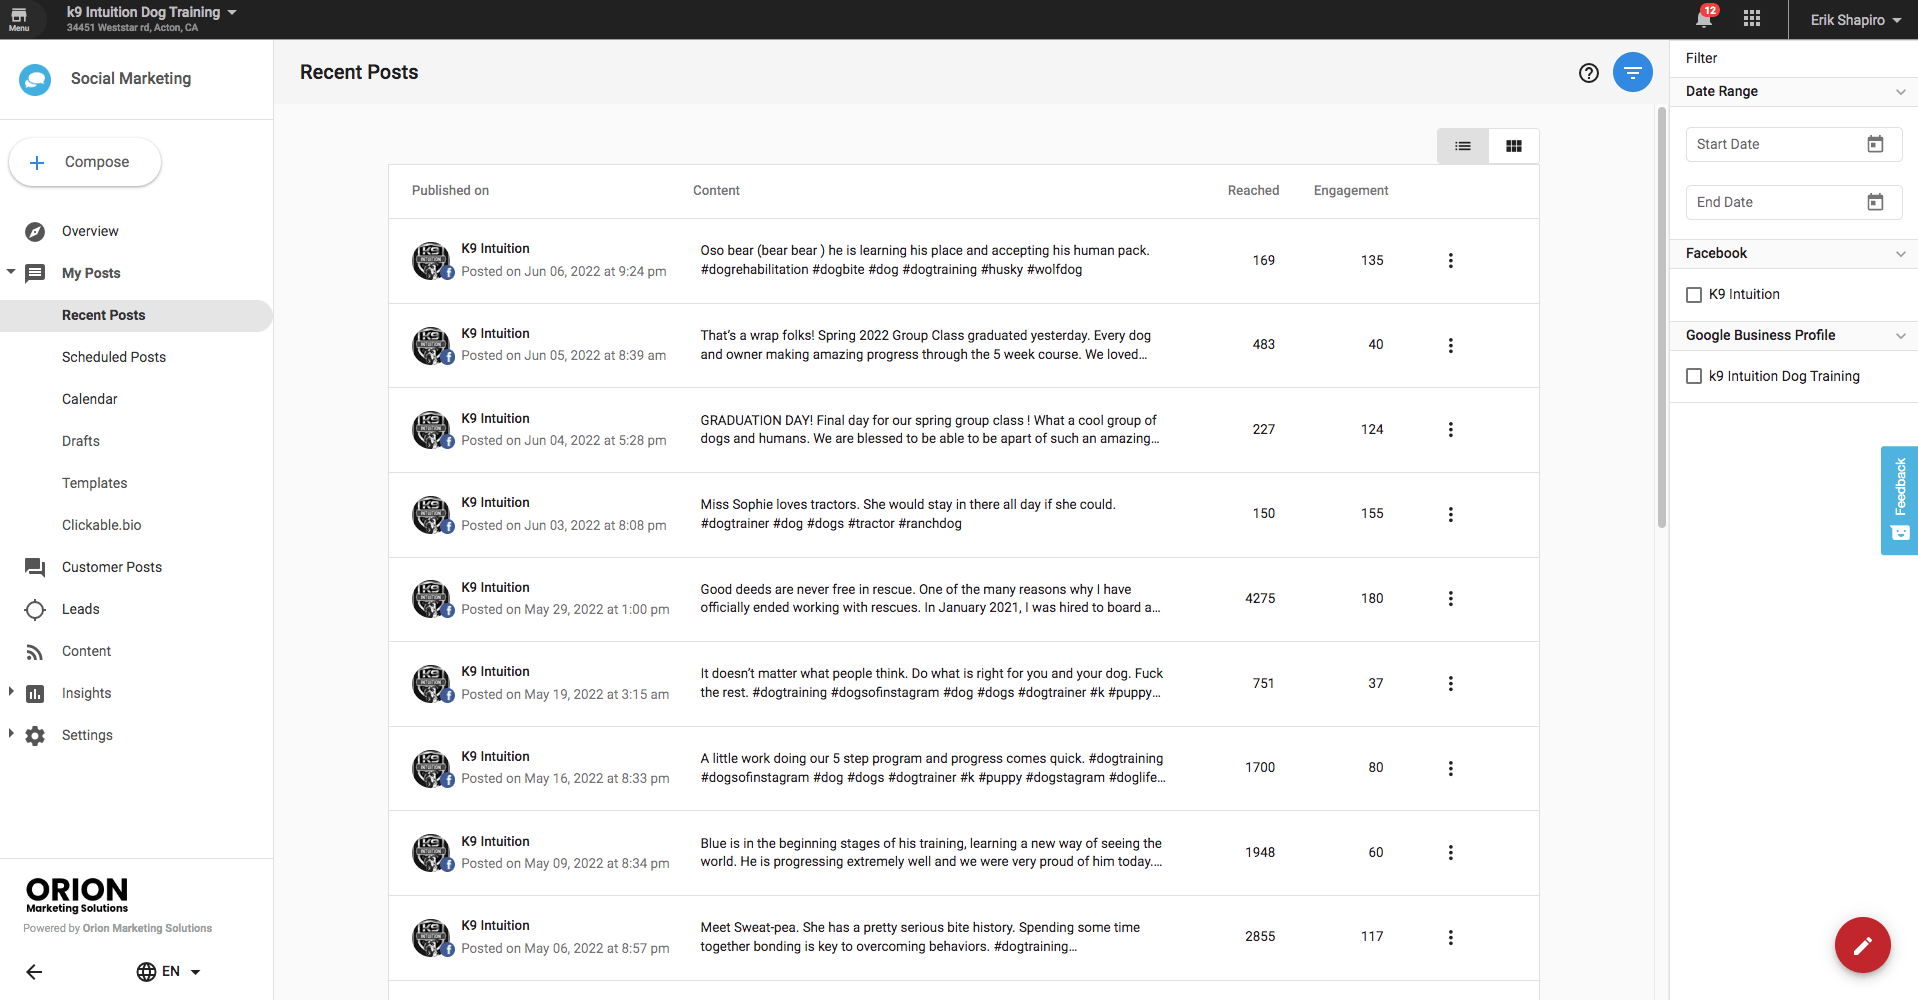Open End Date calendar picker icon
The width and height of the screenshot is (1918, 1000).
click(1875, 202)
